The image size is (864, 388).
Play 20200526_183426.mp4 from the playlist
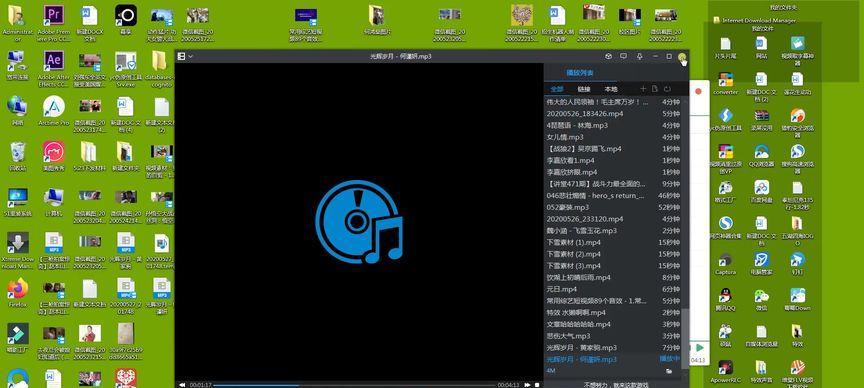613,114
